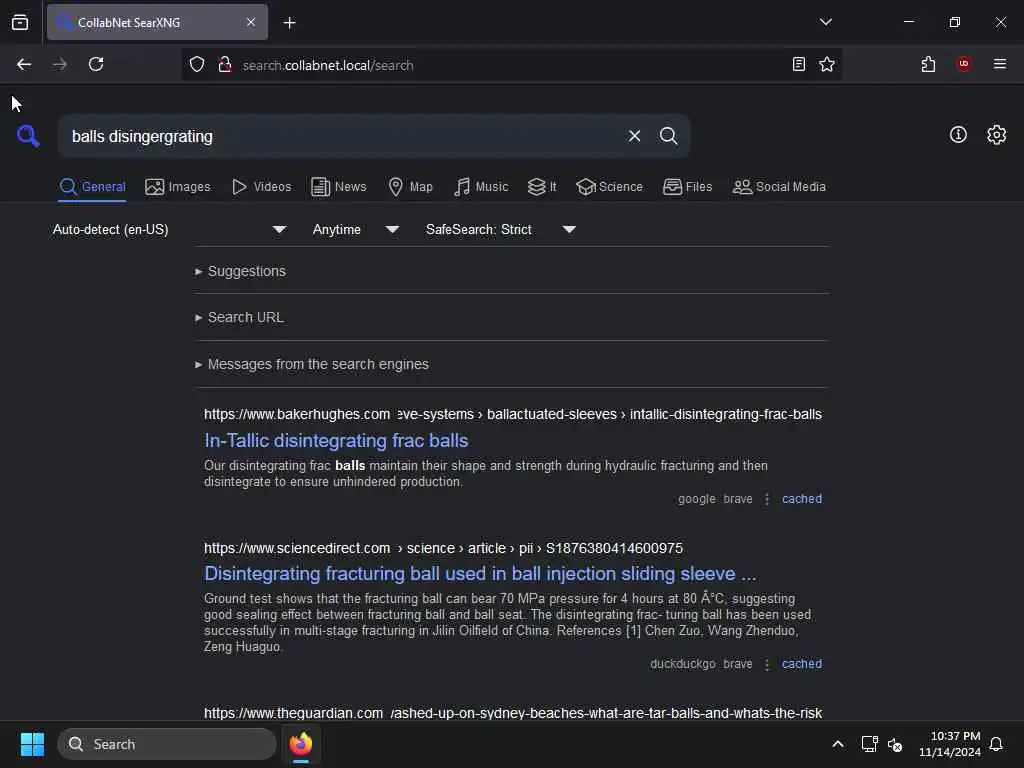Switch to General search category

point(92,187)
